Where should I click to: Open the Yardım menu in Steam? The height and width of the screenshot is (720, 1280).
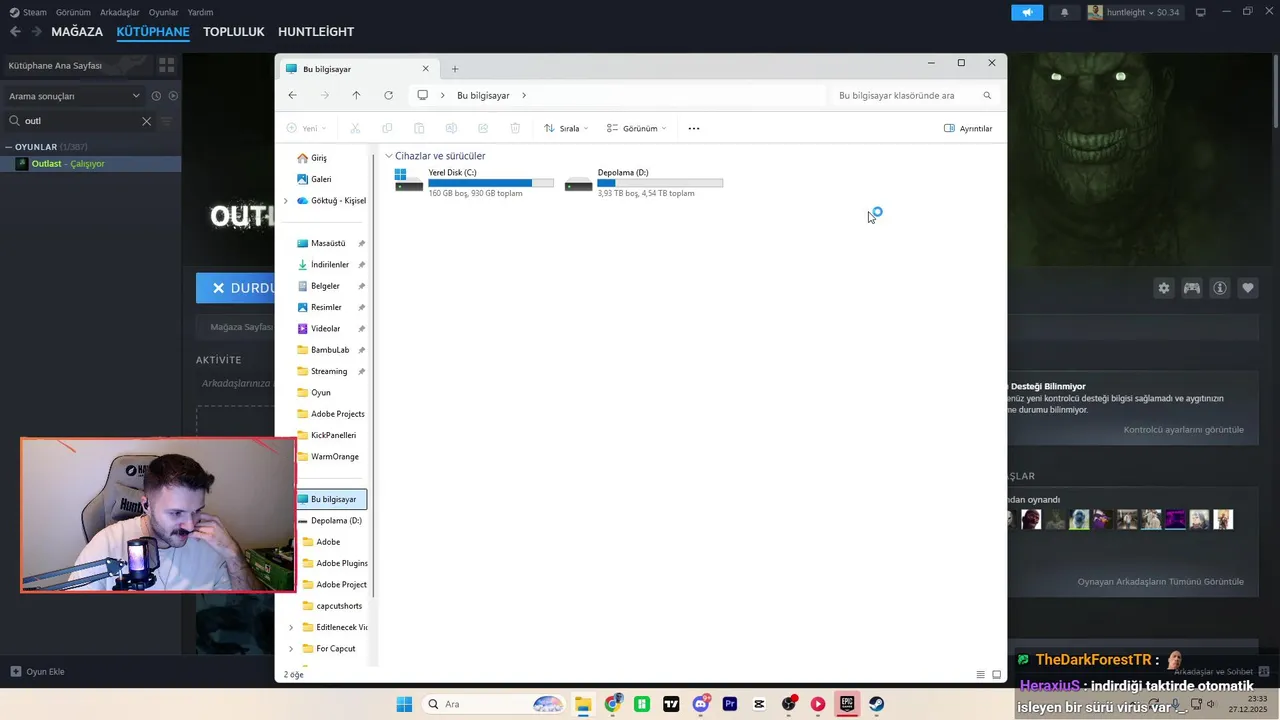pyautogui.click(x=200, y=12)
